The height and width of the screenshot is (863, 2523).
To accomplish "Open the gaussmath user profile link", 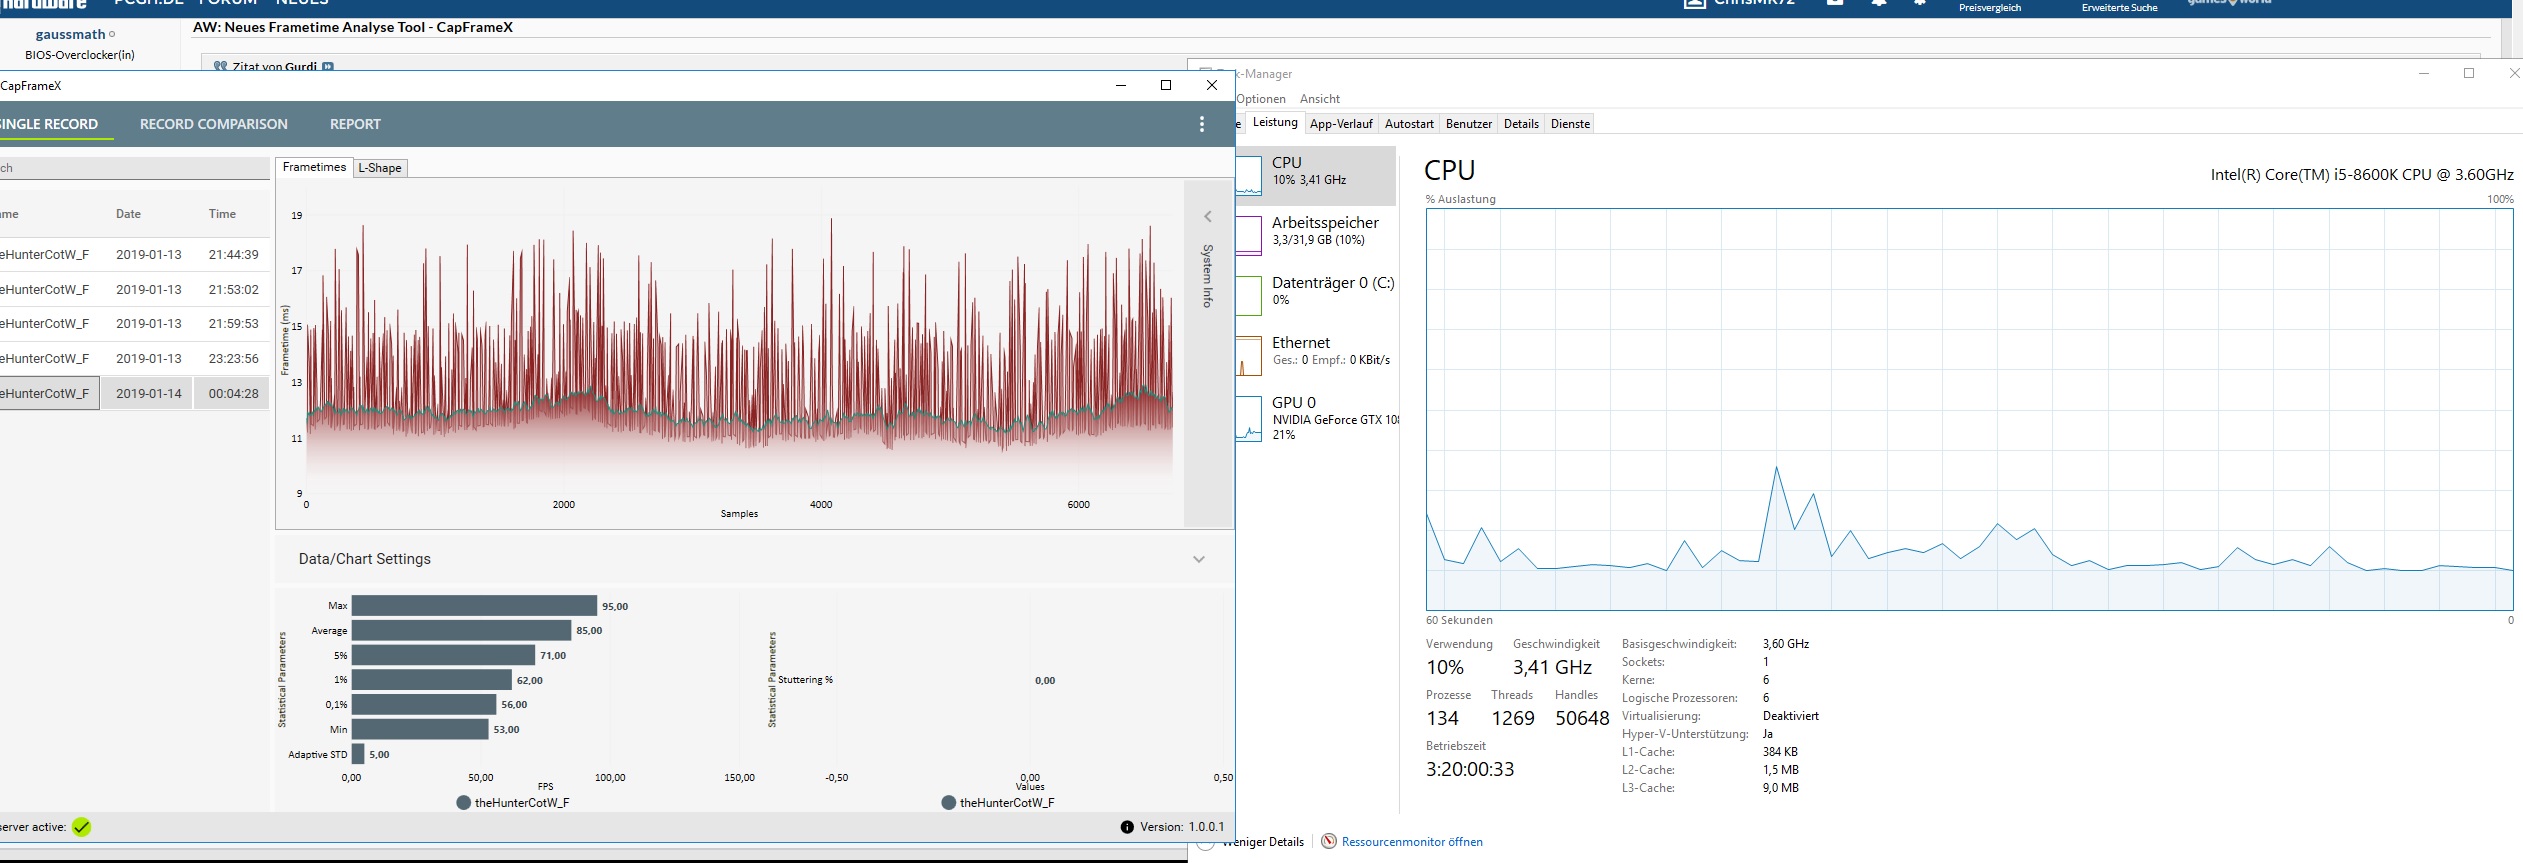I will click(x=70, y=34).
